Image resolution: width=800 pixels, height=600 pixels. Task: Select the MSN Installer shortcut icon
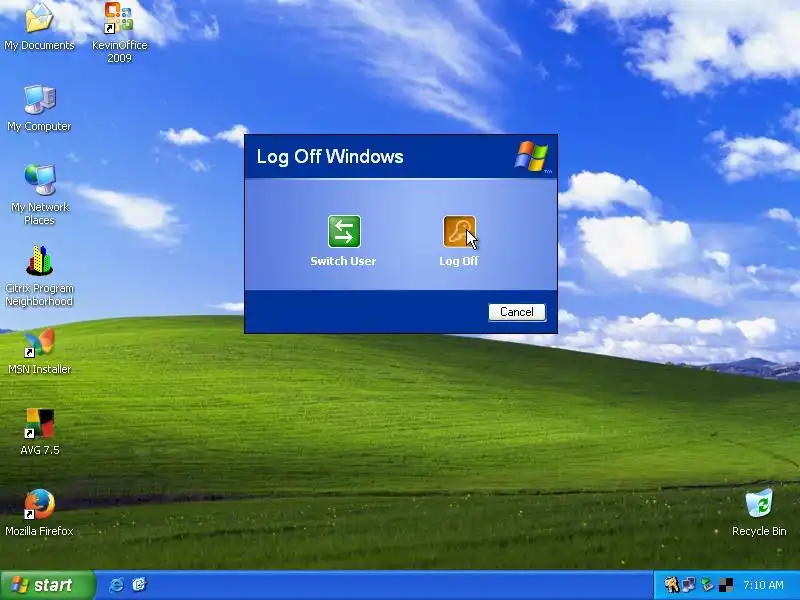39,342
